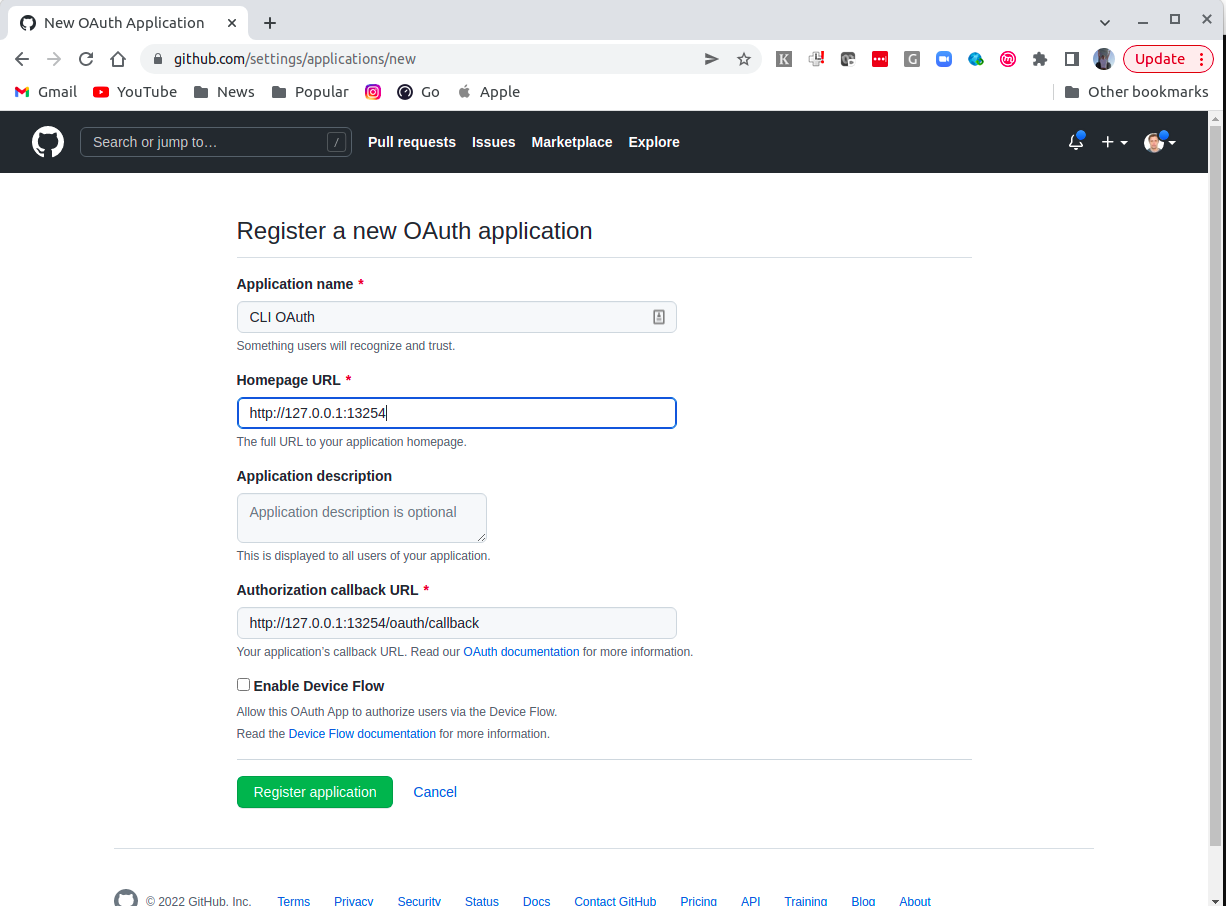Go to the browser home icon
This screenshot has width=1226, height=906.
118,59
